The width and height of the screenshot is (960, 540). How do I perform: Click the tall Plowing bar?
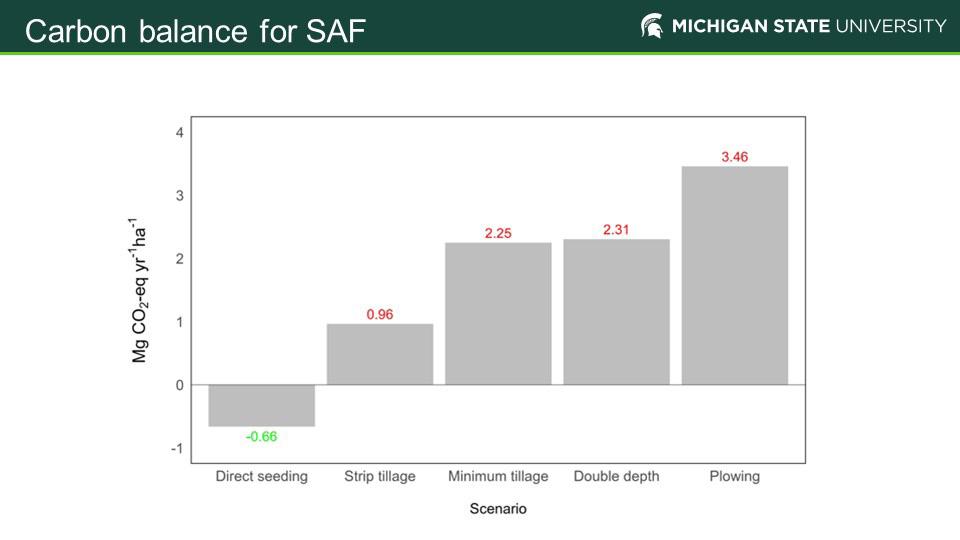735,275
